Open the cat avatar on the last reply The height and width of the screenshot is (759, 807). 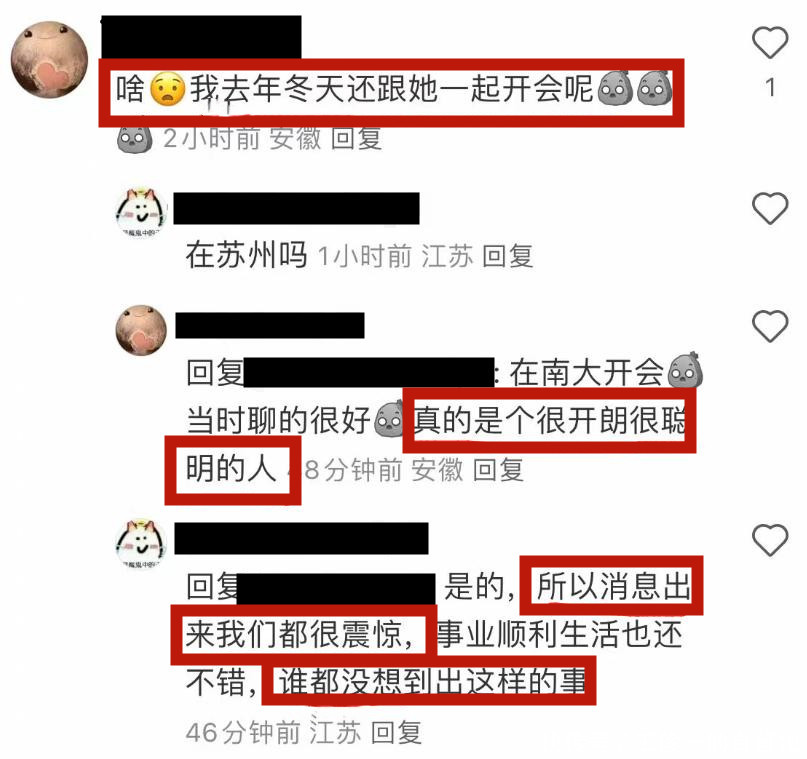(142, 543)
